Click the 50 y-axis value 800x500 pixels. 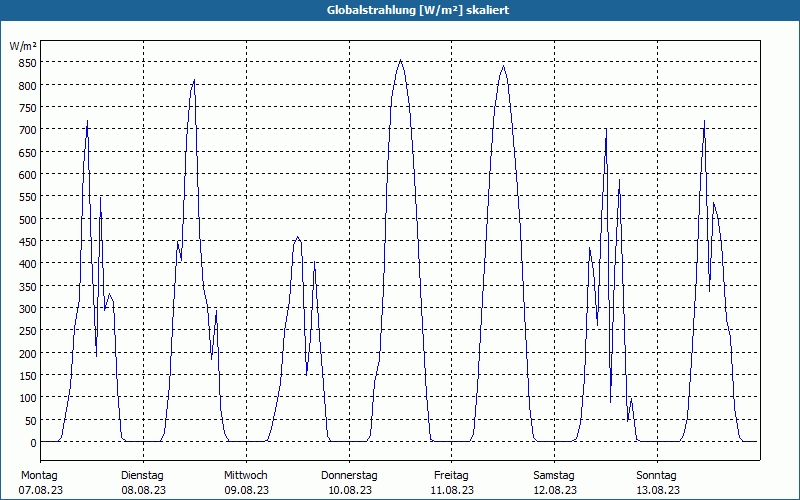[30, 420]
